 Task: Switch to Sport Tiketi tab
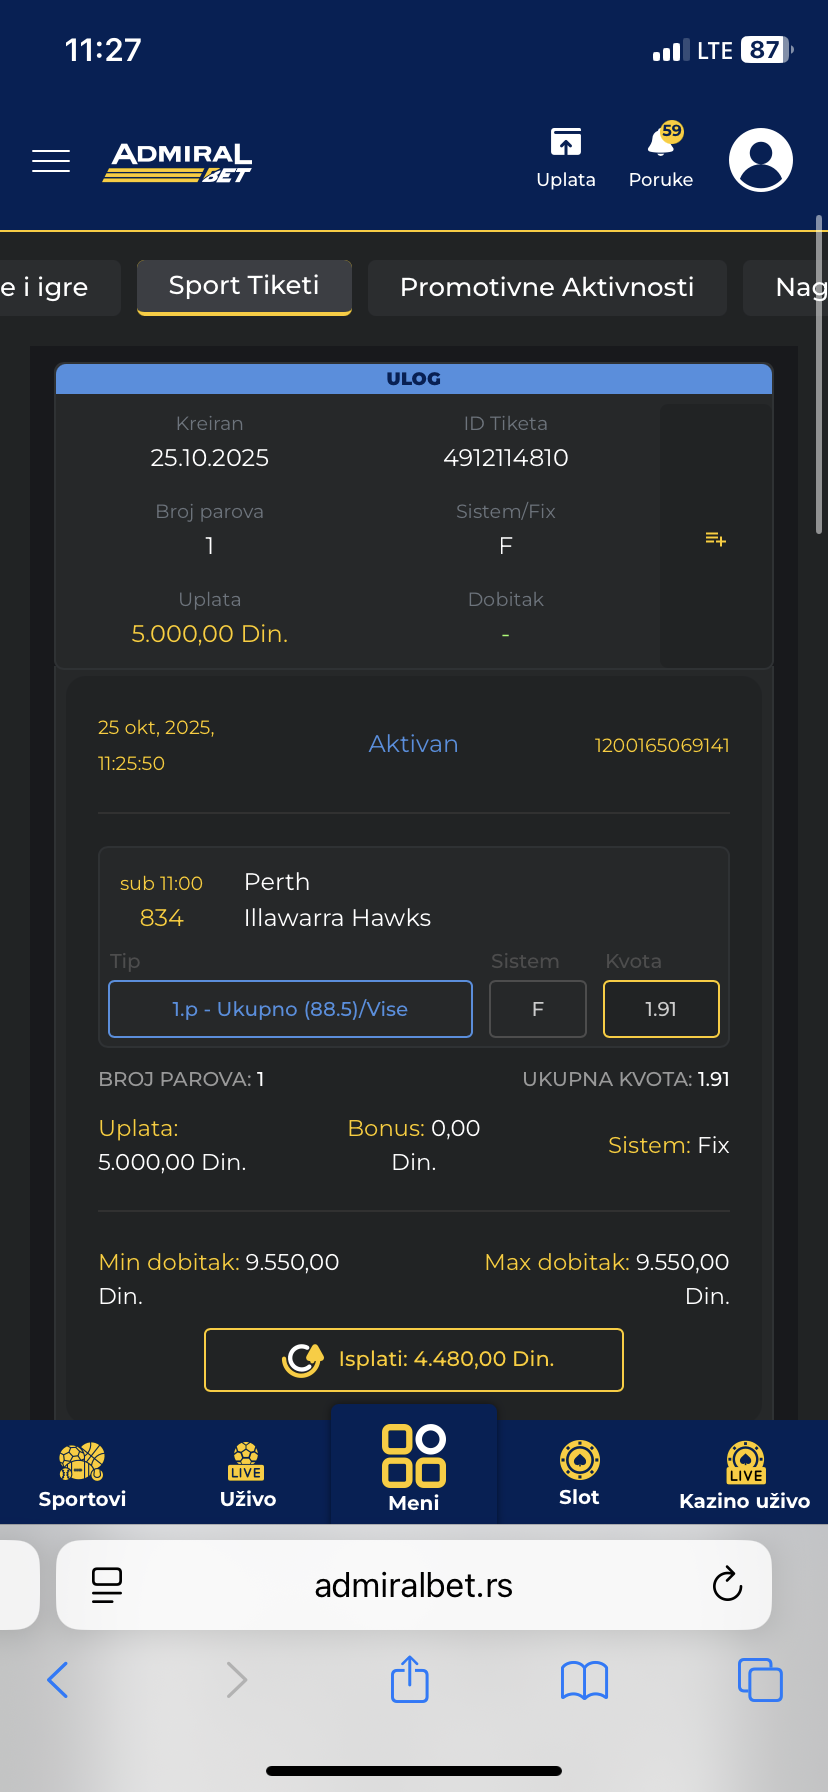244,287
